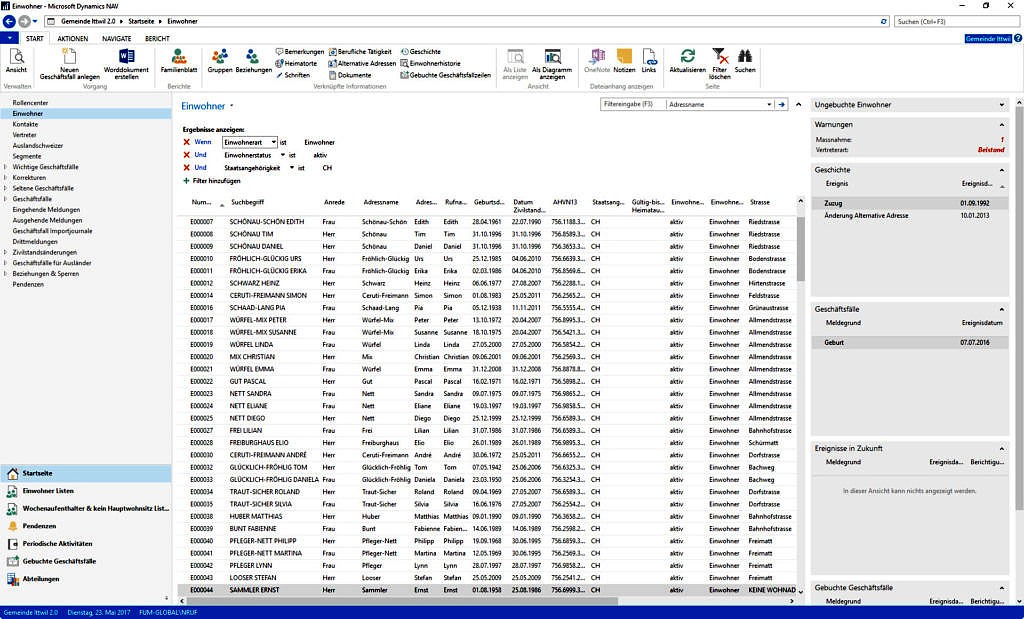Viewport: 1024px width, 619px height.
Task: Sort by the Suchbegriff column header
Action: tap(248, 202)
